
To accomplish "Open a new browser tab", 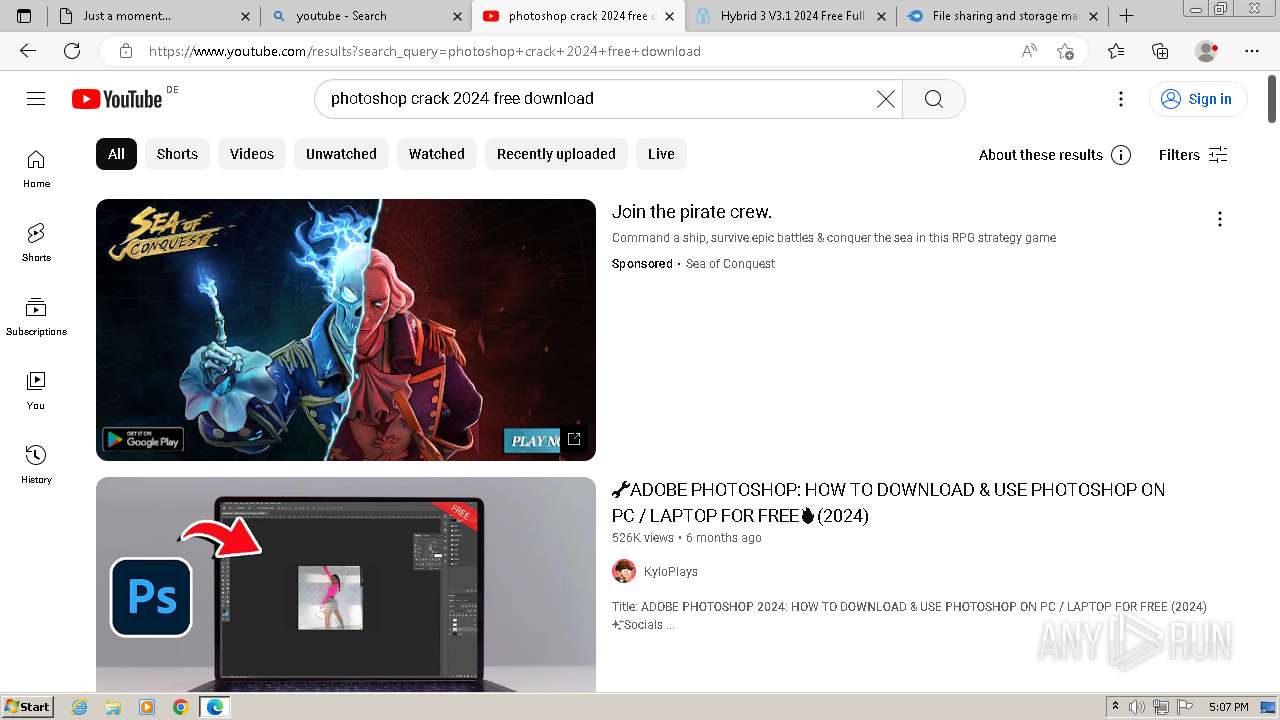I will pyautogui.click(x=1126, y=16).
